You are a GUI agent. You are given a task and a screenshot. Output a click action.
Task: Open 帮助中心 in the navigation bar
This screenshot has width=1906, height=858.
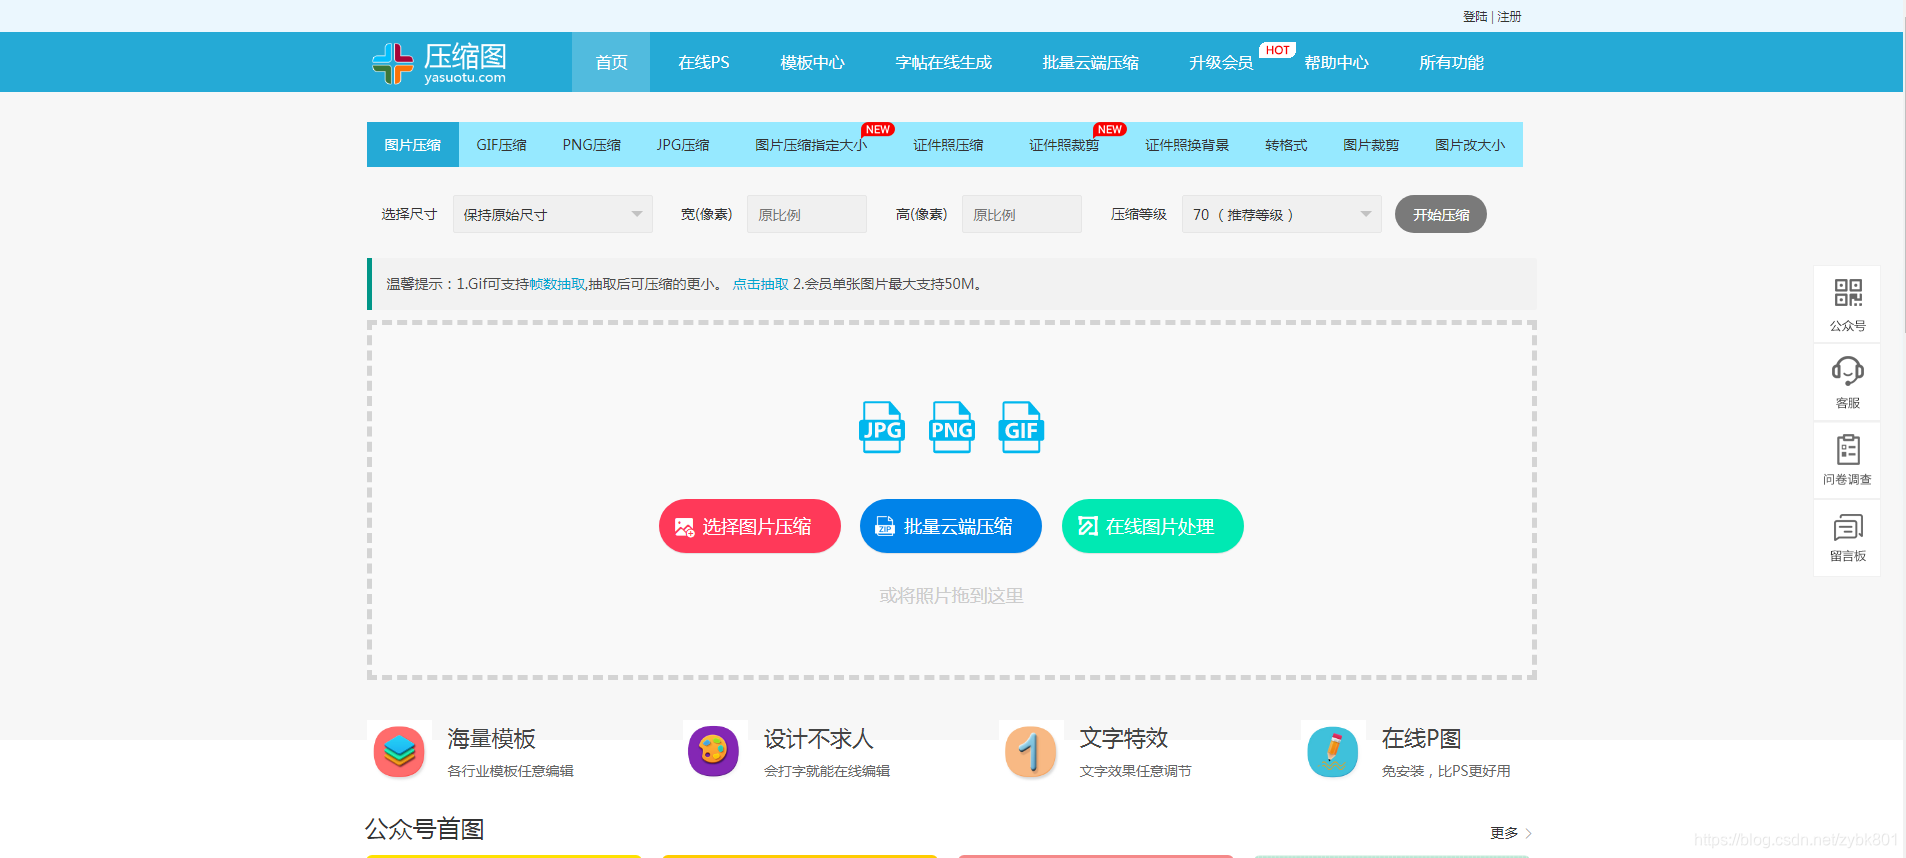click(1336, 62)
